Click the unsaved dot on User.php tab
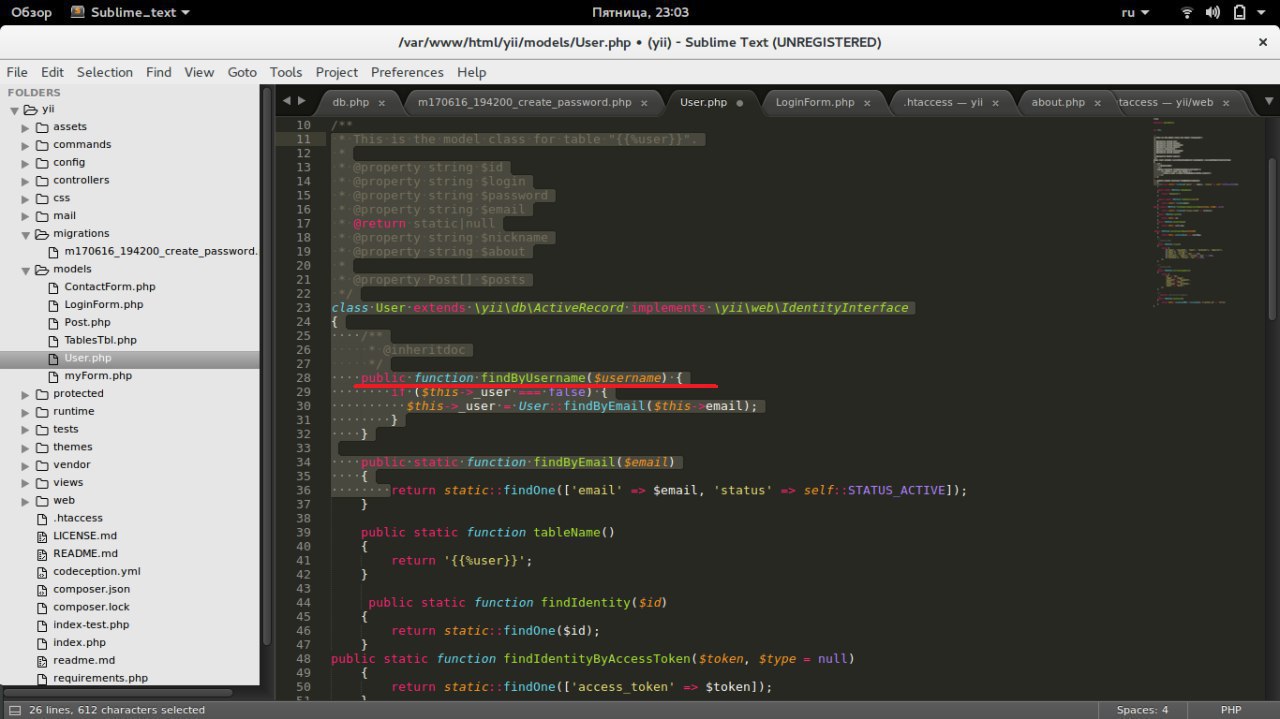This screenshot has height=719, width=1280. 740,103
